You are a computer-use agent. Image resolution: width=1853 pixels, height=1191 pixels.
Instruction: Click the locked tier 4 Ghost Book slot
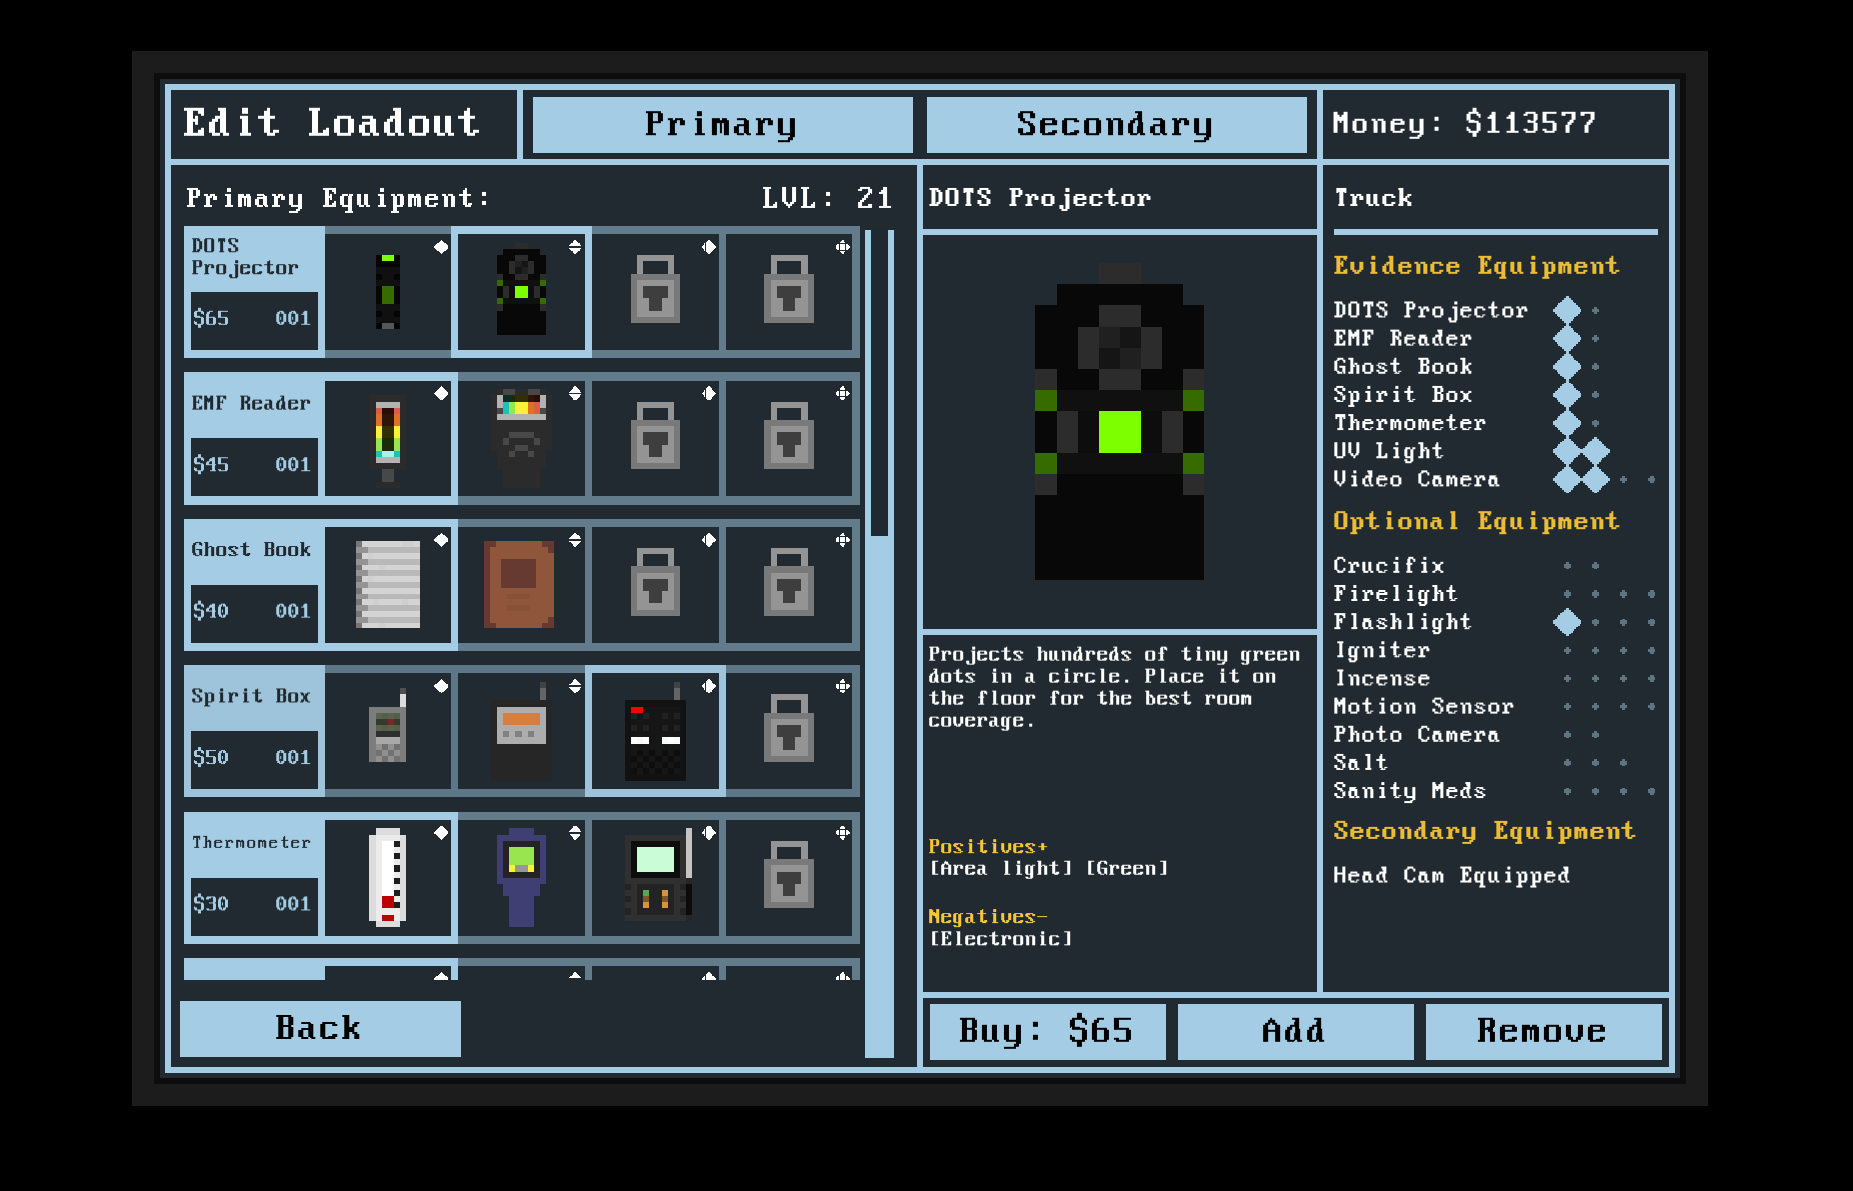coord(789,584)
